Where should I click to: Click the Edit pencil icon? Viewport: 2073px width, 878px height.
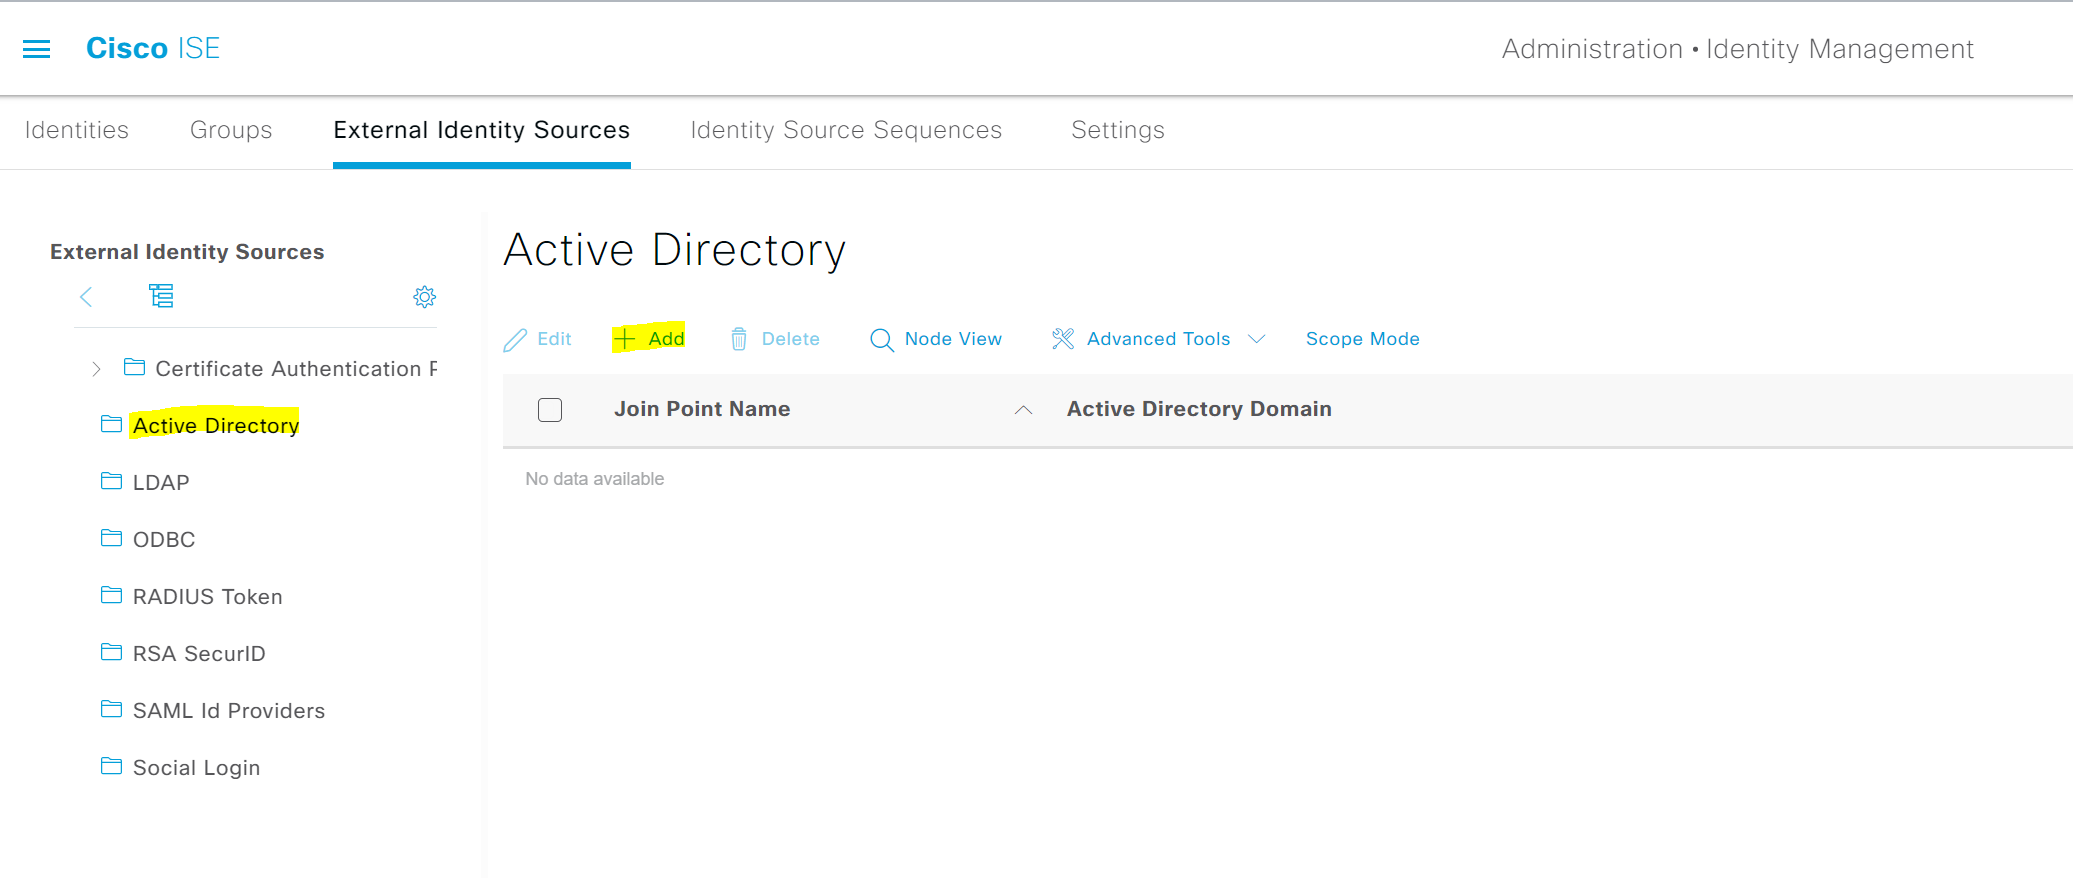pyautogui.click(x=515, y=340)
